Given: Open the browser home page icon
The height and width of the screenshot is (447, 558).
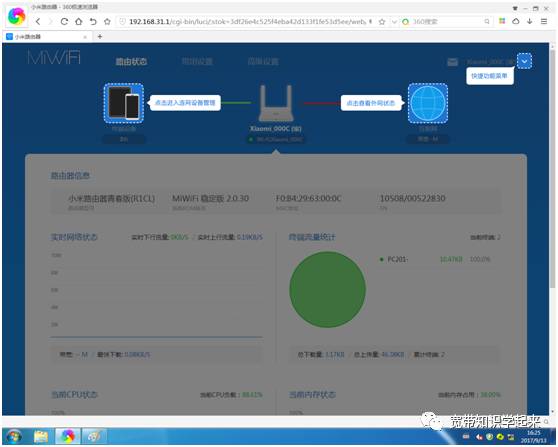Looking at the screenshot, I should point(79,22).
